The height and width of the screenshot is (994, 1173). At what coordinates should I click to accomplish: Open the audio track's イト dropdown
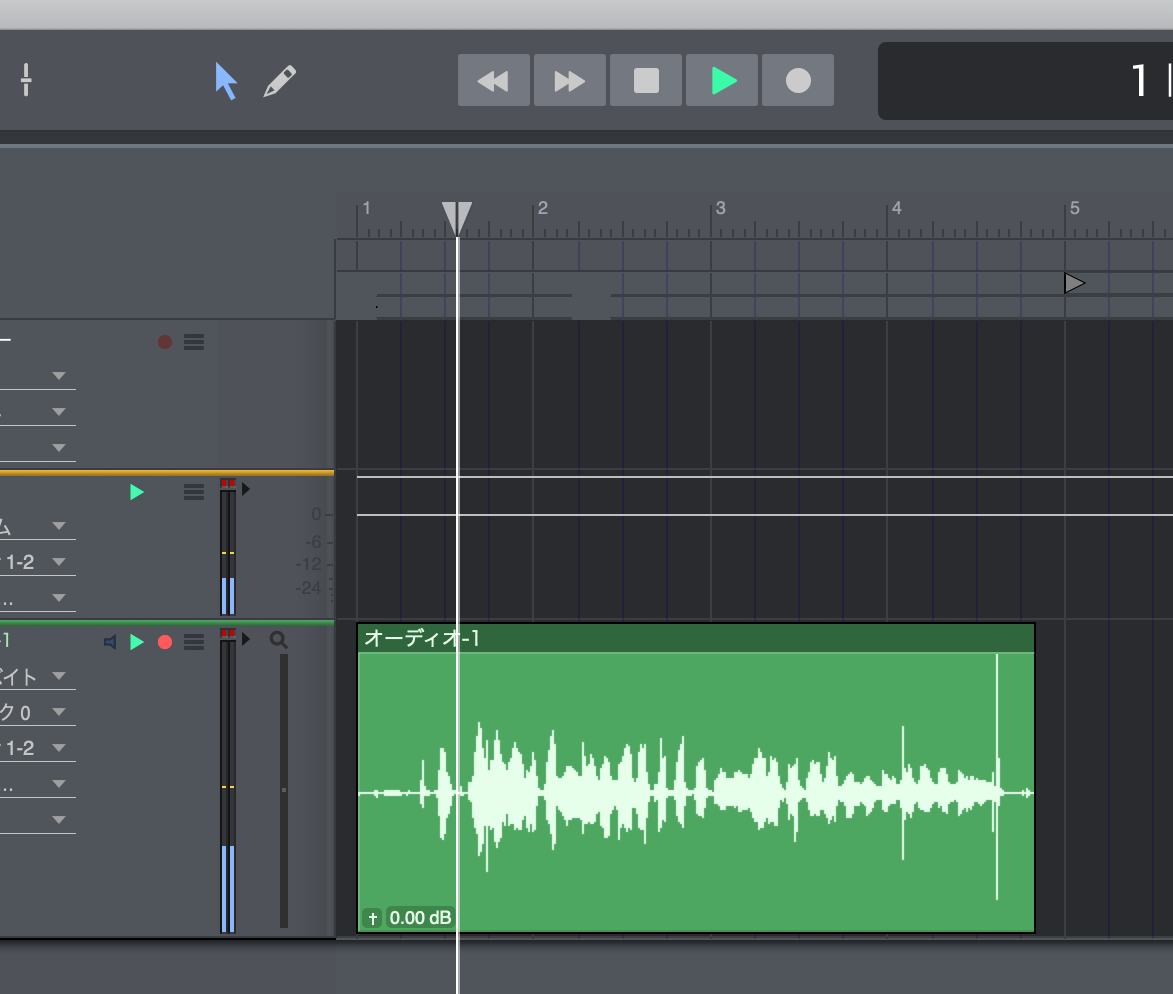coord(59,675)
